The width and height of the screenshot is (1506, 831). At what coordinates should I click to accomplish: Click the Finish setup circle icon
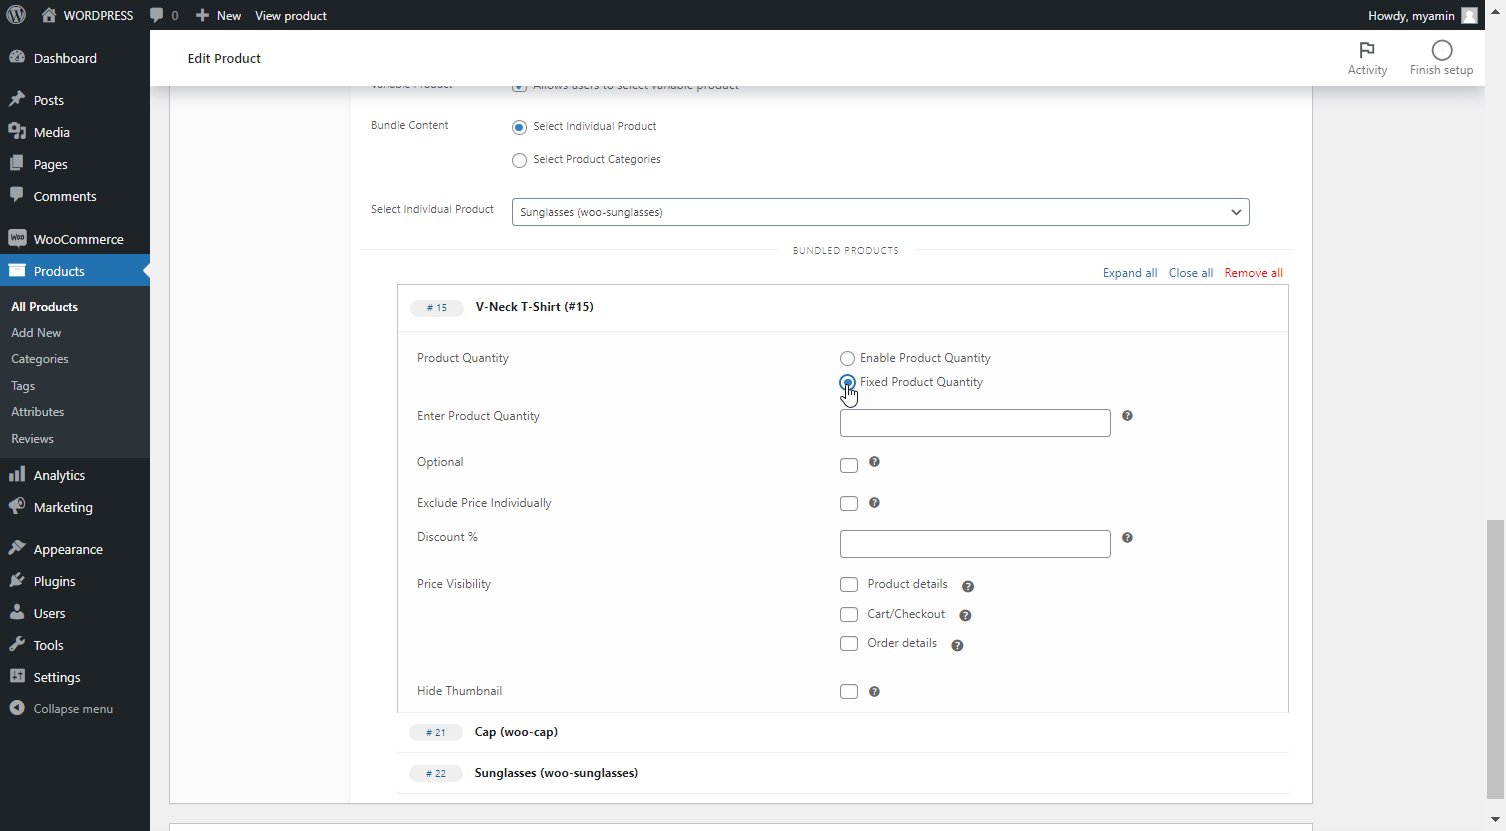point(1442,50)
